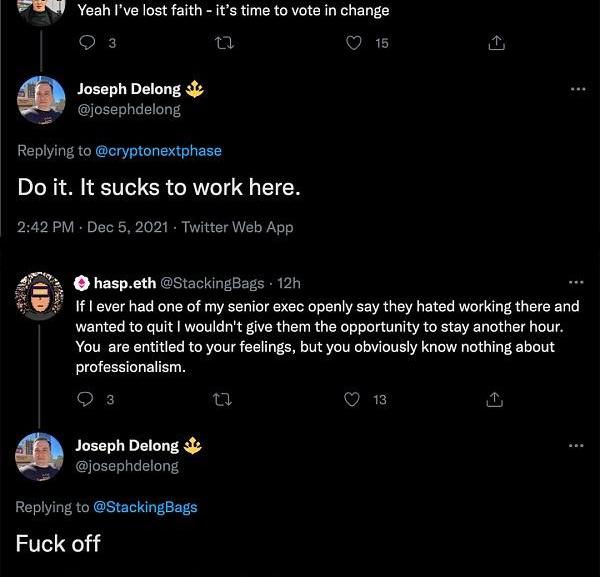Image resolution: width=600 pixels, height=577 pixels.
Task: Open more options menu for hasp.eth tweet
Action: (x=576, y=282)
